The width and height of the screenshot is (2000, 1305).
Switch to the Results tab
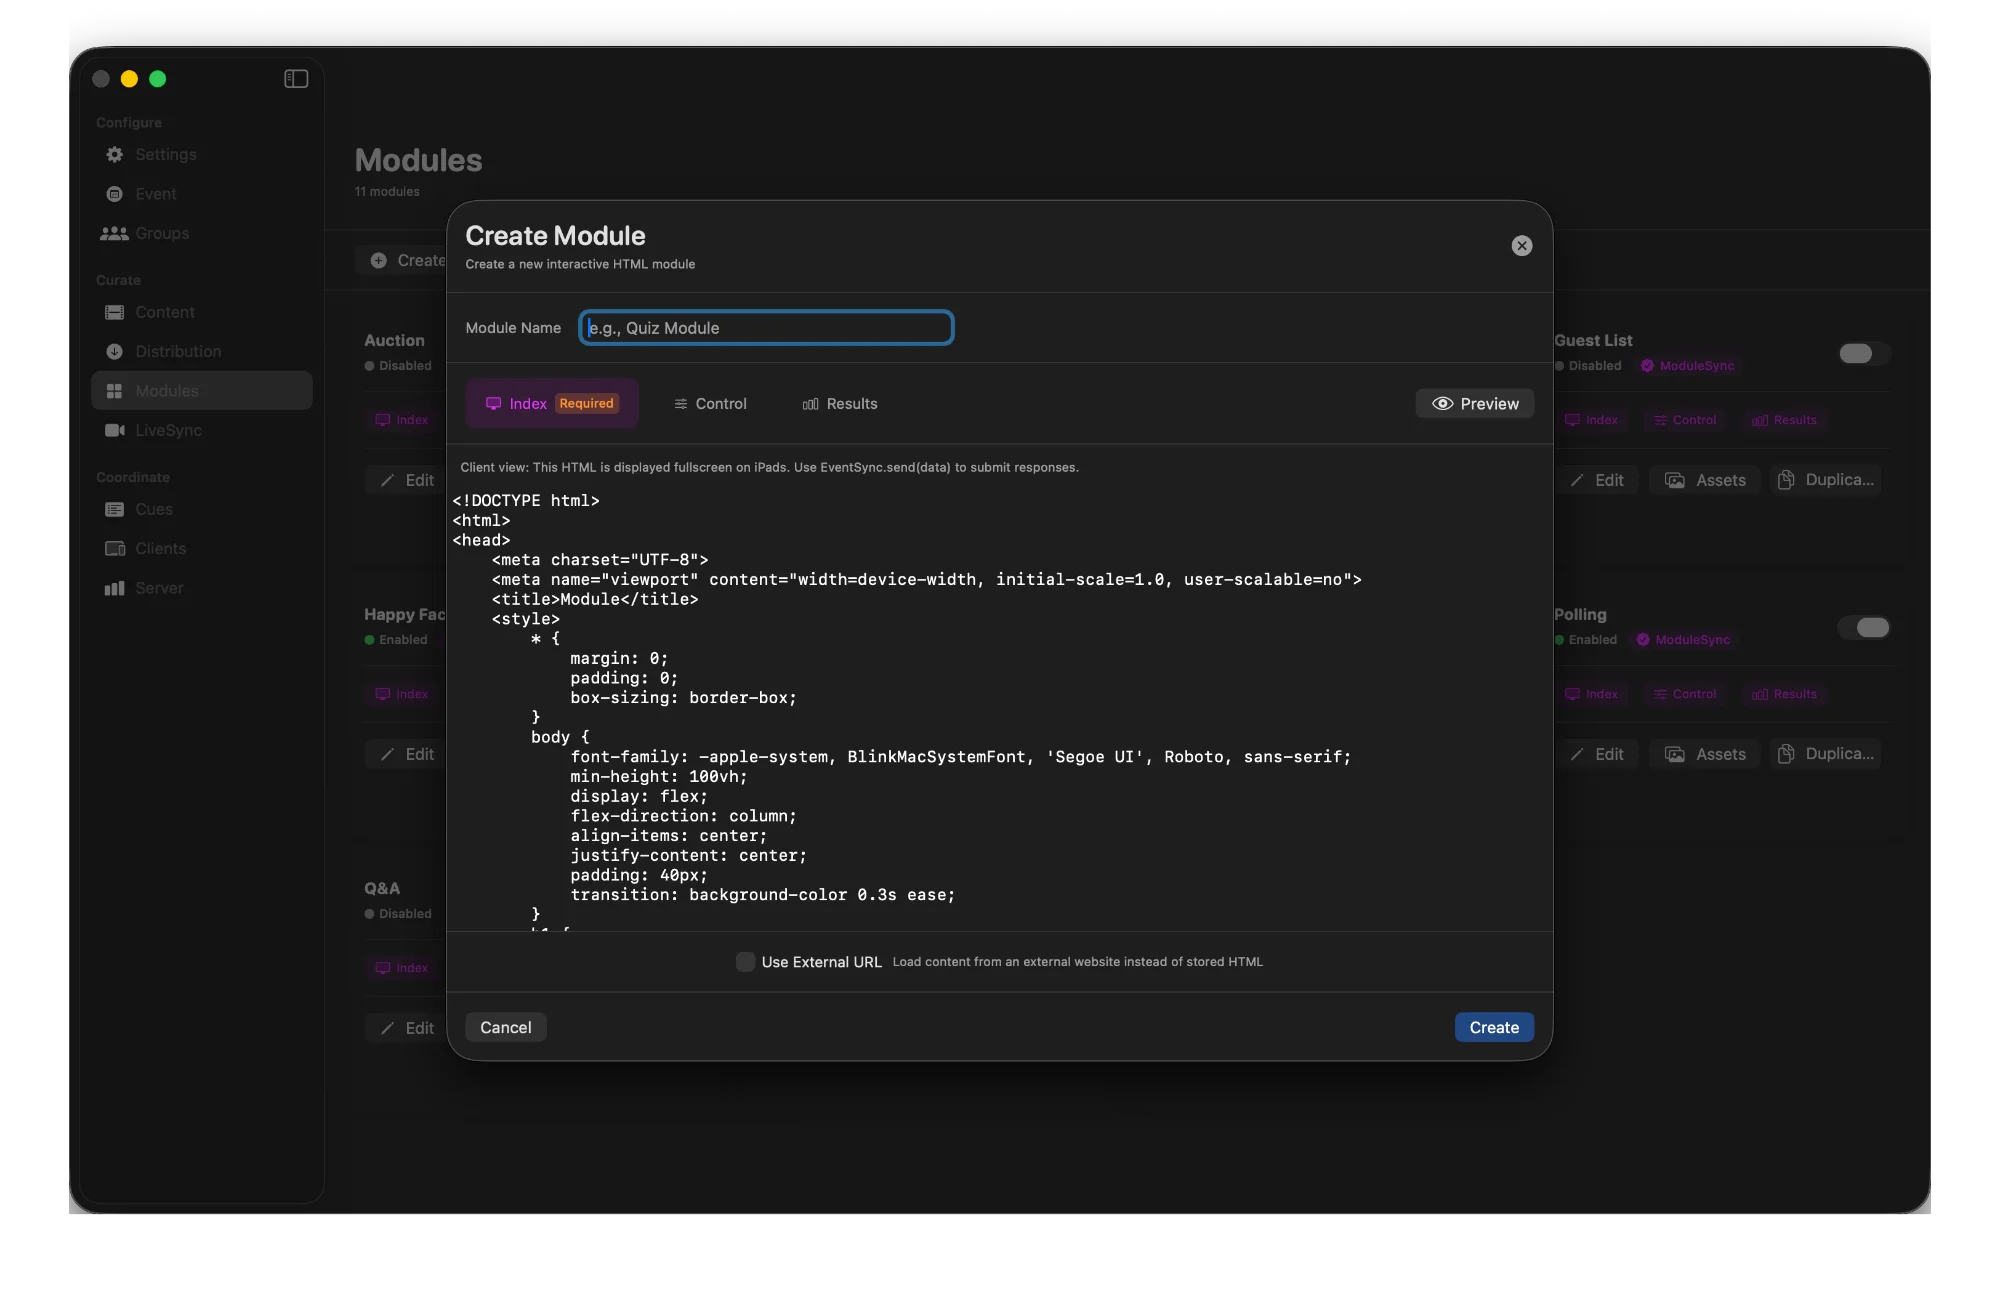[839, 403]
